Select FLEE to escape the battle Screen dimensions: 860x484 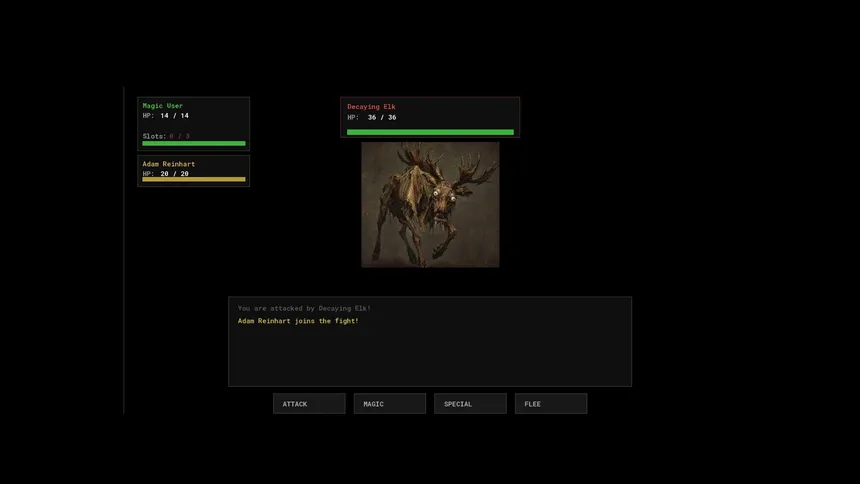[551, 403]
